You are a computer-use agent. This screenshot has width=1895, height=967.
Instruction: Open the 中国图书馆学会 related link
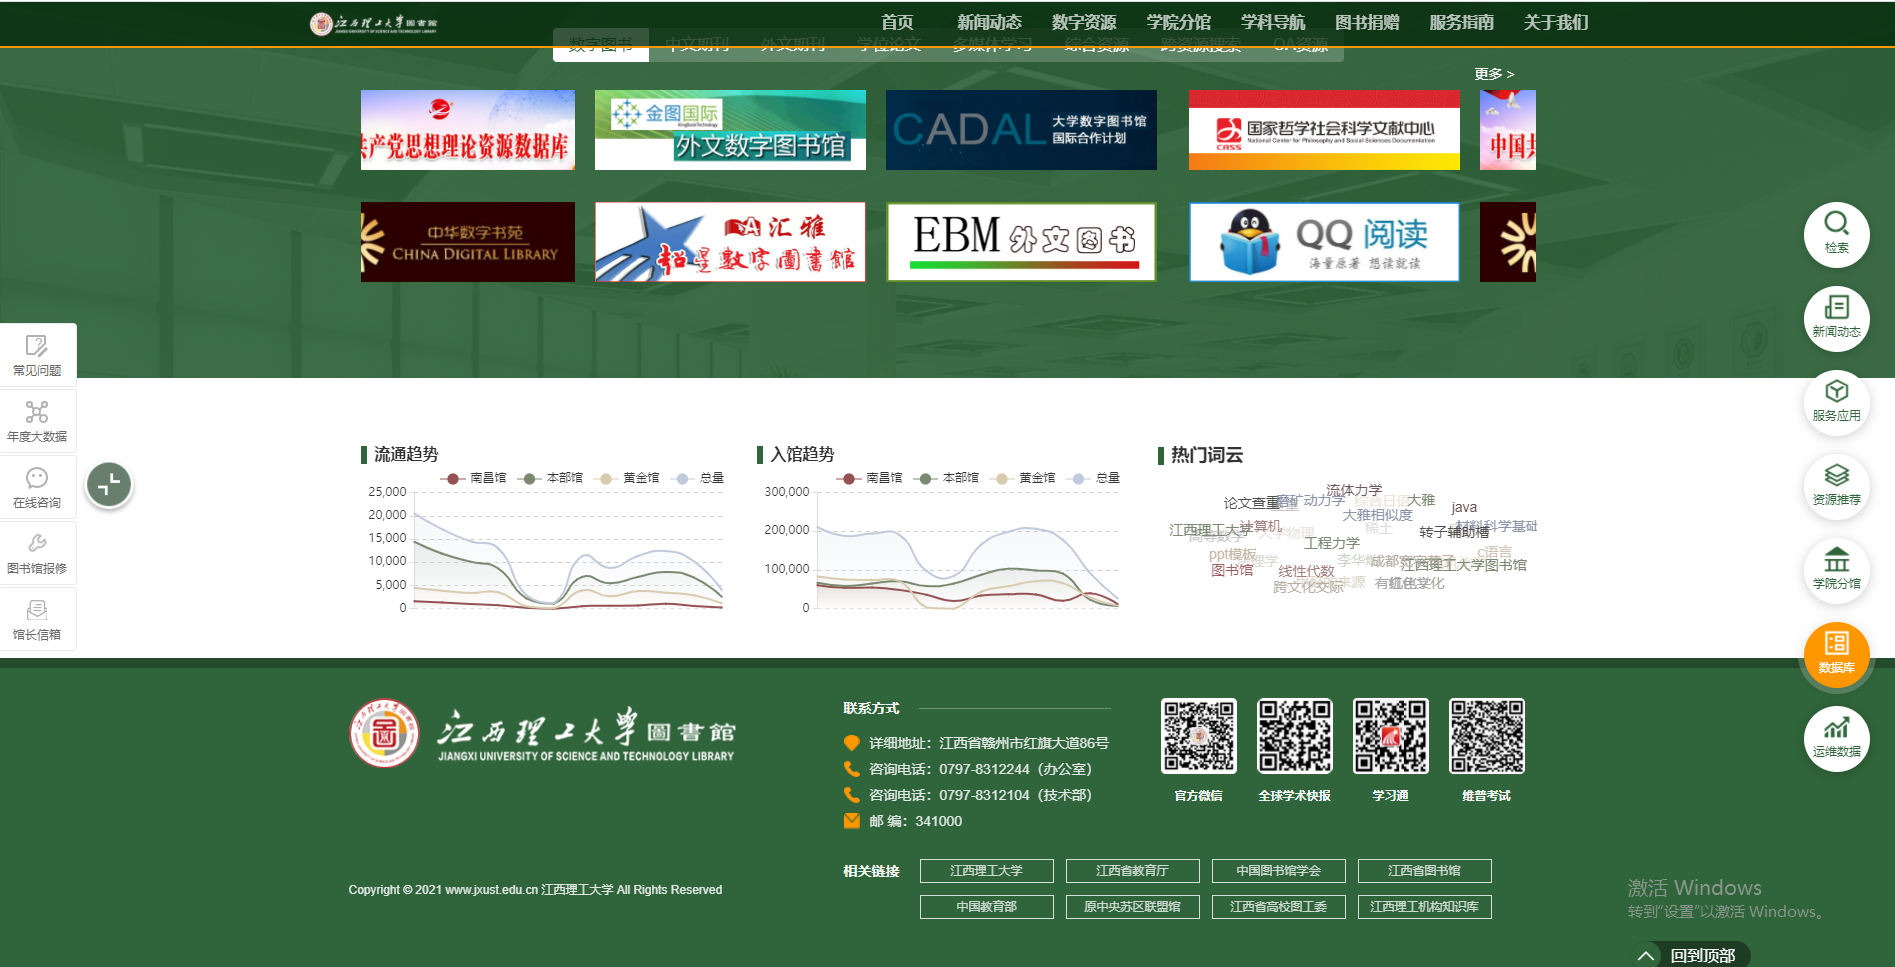[x=1278, y=871]
